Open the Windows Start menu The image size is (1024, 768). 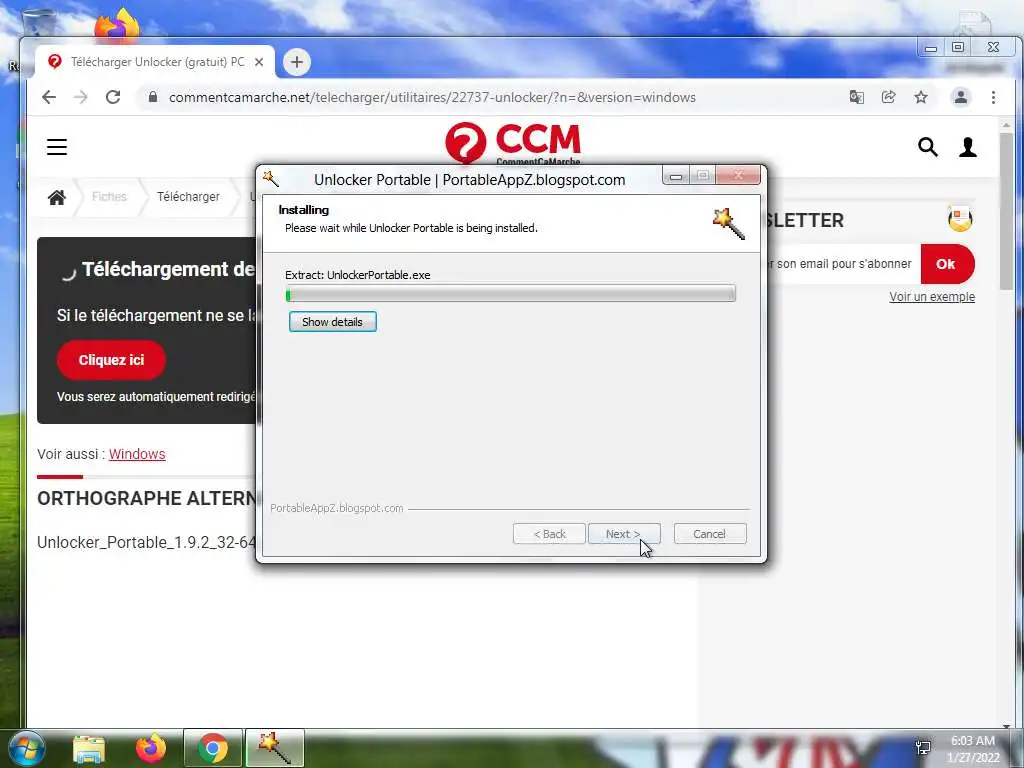coord(26,748)
